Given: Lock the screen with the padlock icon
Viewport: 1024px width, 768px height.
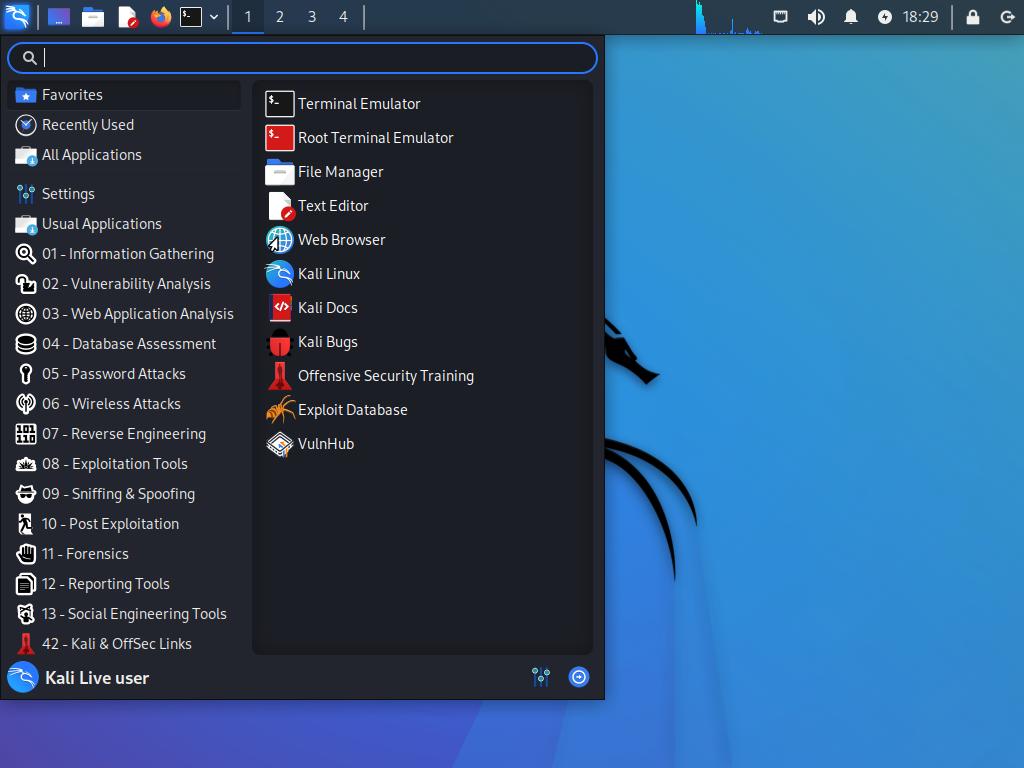Looking at the screenshot, I should (972, 16).
